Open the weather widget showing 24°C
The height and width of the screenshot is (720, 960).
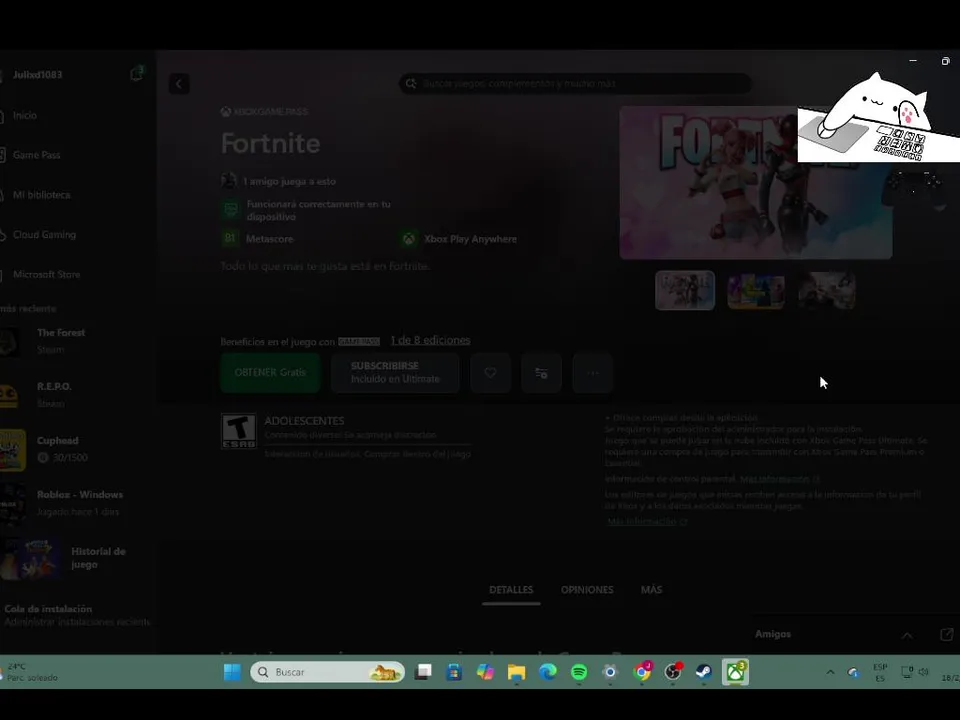pyautogui.click(x=29, y=672)
